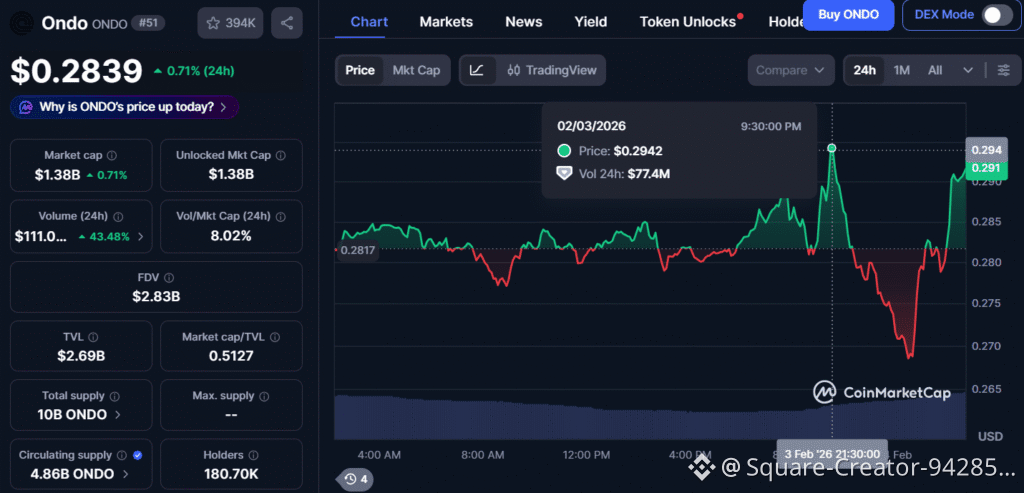Viewport: 1024px width, 493px height.
Task: Open the Markets tab
Action: point(446,21)
